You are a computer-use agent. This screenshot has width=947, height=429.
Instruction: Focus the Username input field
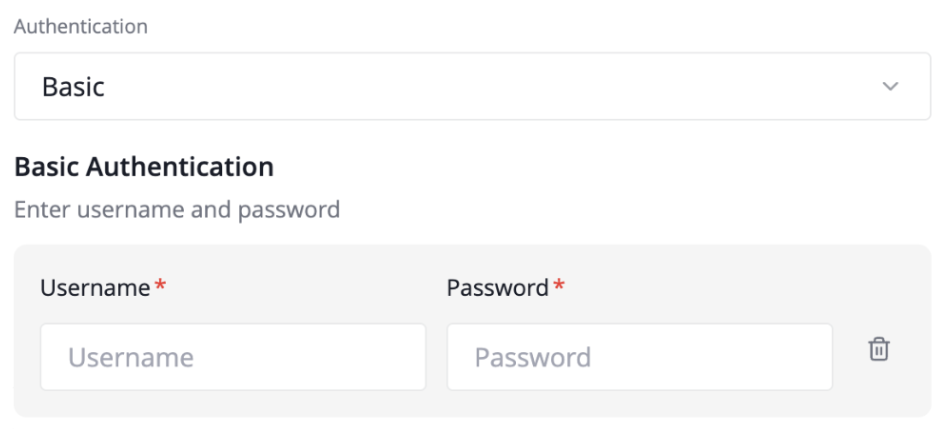(233, 357)
